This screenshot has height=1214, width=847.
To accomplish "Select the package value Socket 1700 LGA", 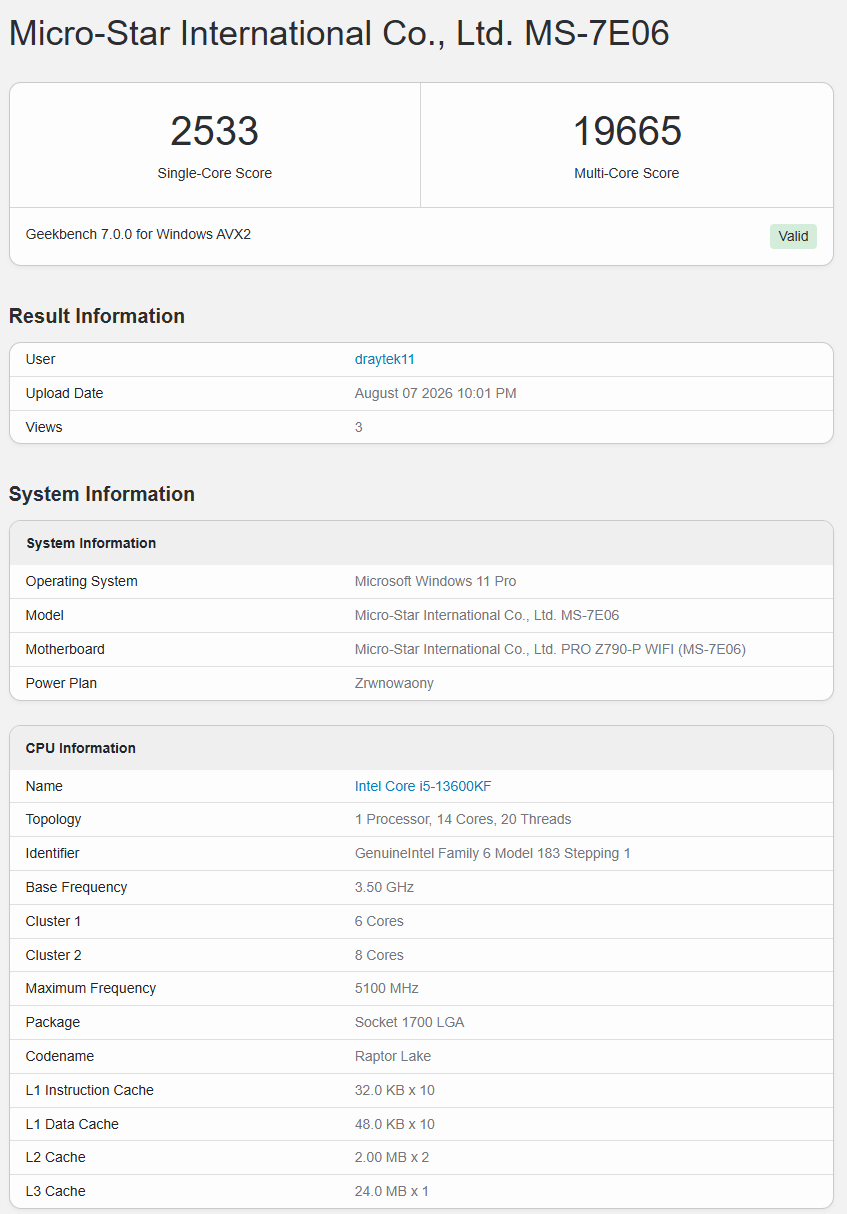I will pos(409,1022).
